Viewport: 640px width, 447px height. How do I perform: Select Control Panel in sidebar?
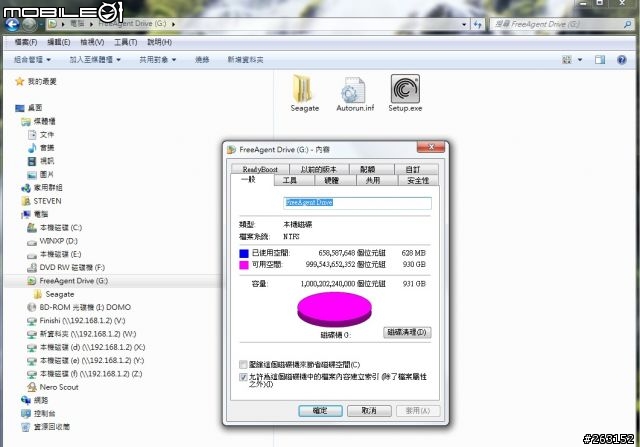coord(38,414)
